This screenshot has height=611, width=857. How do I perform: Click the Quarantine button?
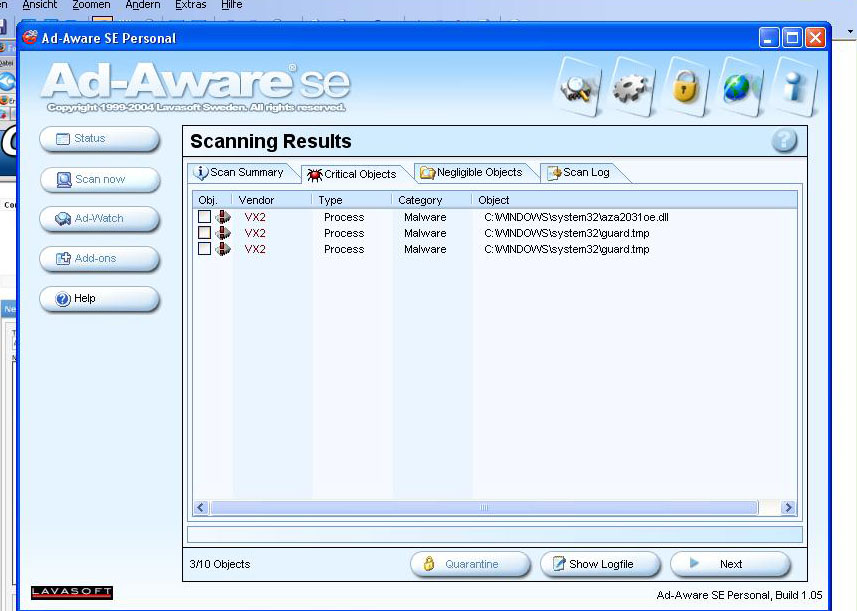point(470,564)
